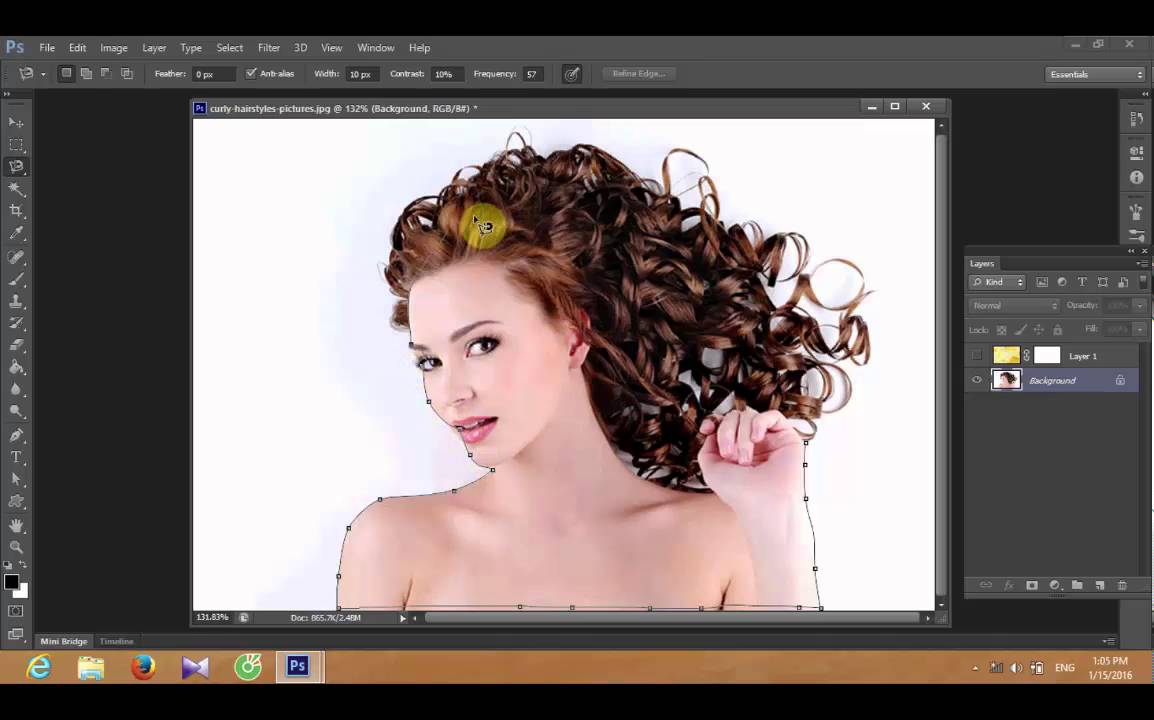Choose Subtract from selection mode
1154x720 pixels.
[x=106, y=74]
